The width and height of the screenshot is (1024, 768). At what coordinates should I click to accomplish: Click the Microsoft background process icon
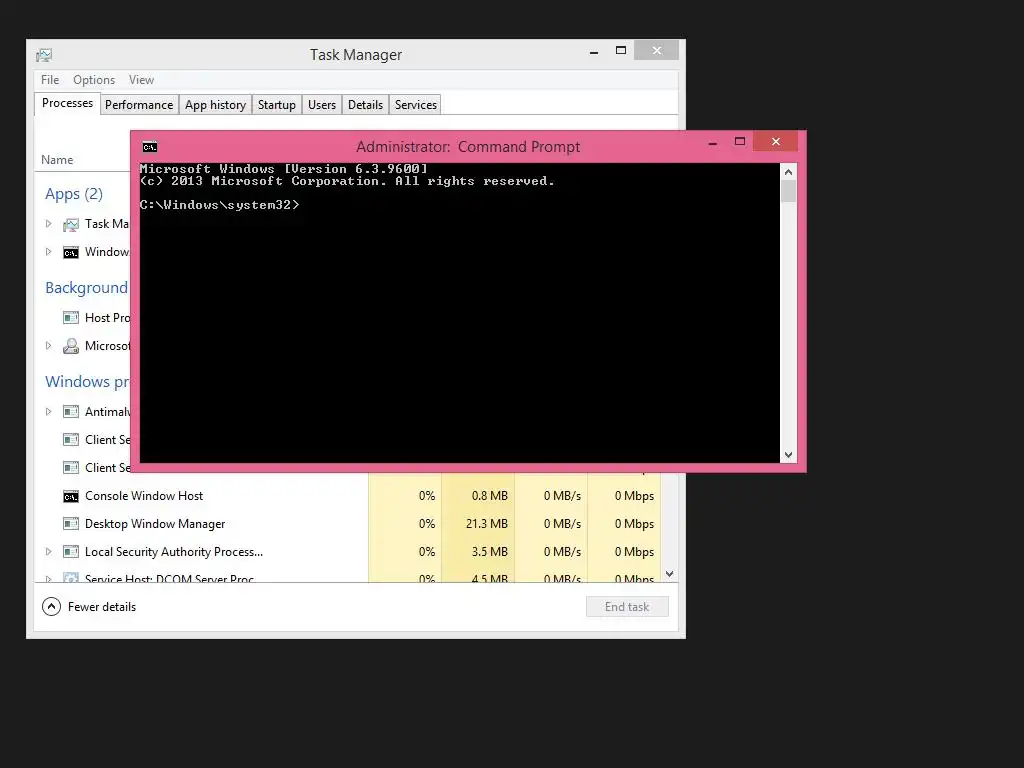tap(71, 346)
